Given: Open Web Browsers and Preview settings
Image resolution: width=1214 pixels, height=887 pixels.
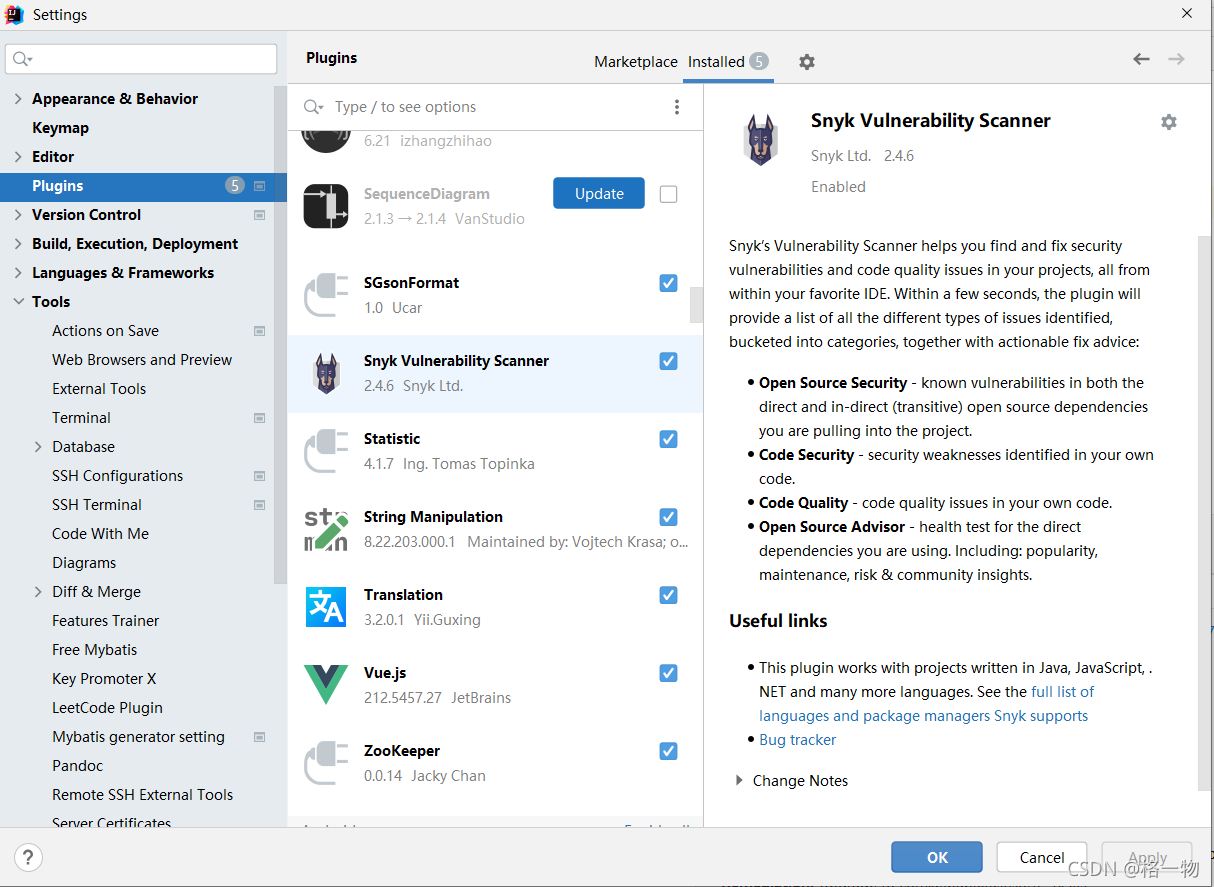Looking at the screenshot, I should [142, 360].
